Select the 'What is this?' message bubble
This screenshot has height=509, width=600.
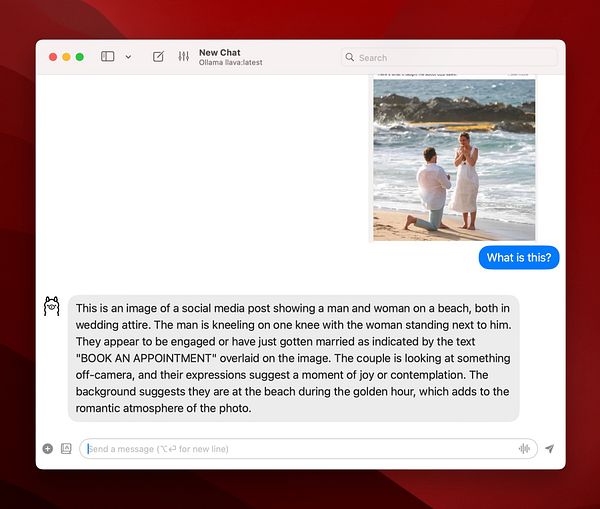(x=519, y=258)
